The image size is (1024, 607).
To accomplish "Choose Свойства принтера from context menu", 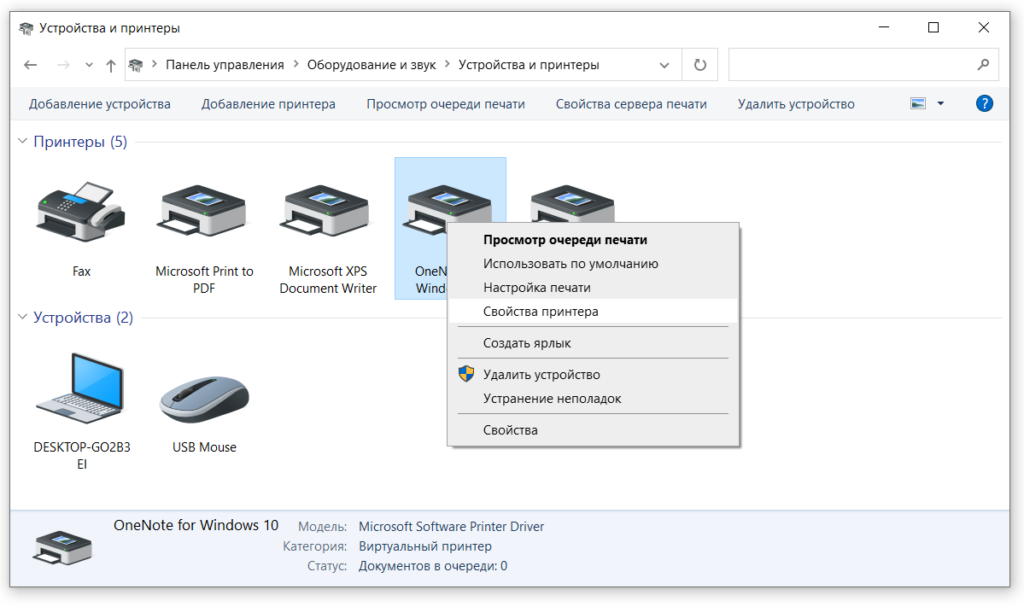I will click(540, 311).
